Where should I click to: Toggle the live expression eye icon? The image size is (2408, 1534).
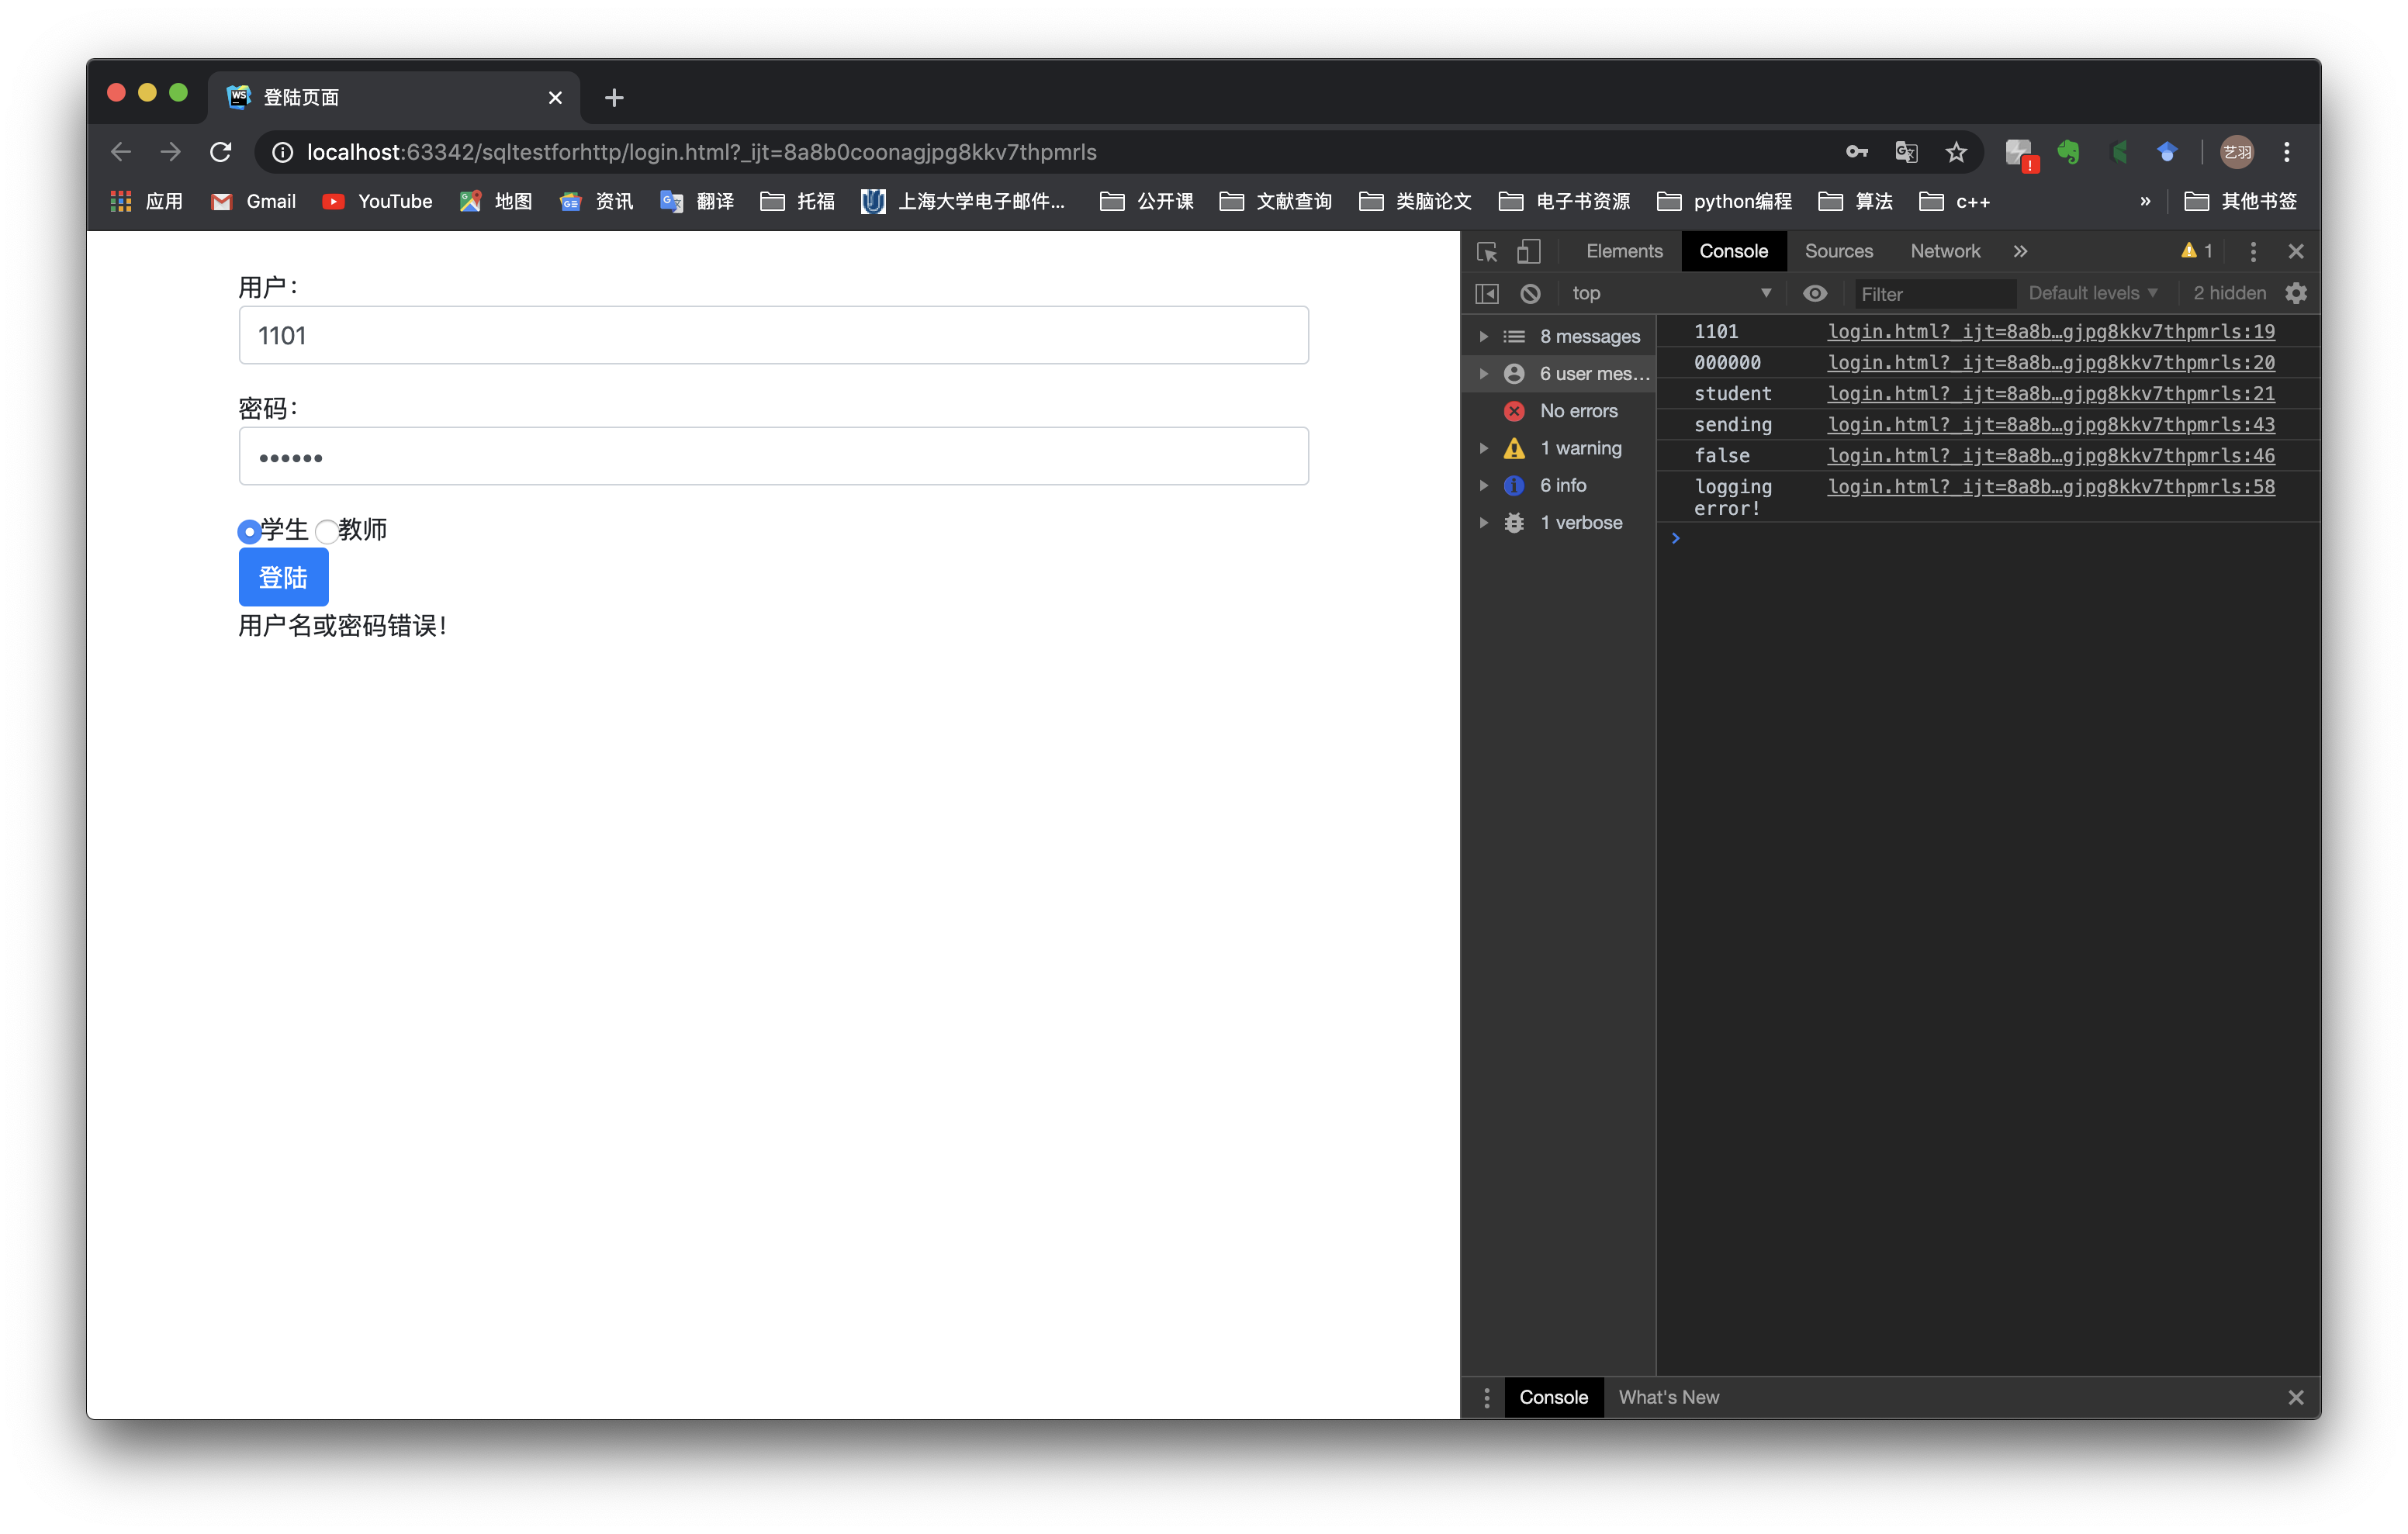coord(1814,294)
